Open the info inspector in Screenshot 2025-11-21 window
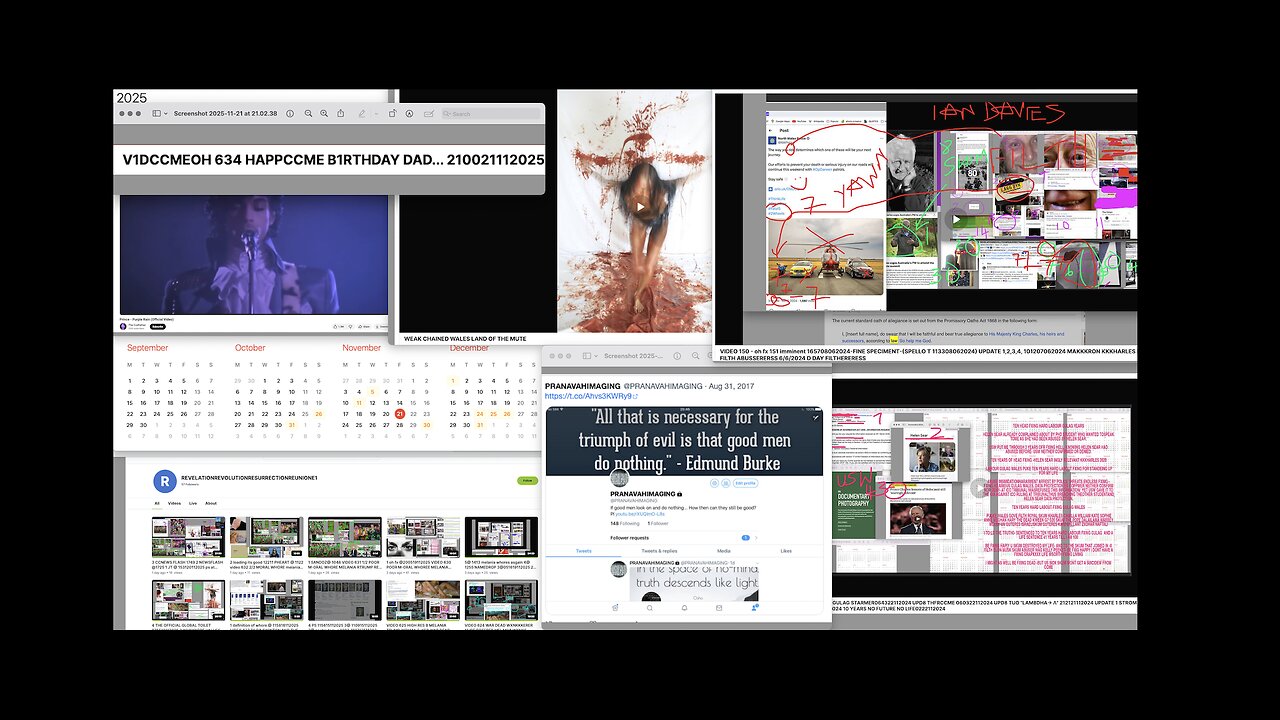This screenshot has width=1280, height=720. [290, 114]
